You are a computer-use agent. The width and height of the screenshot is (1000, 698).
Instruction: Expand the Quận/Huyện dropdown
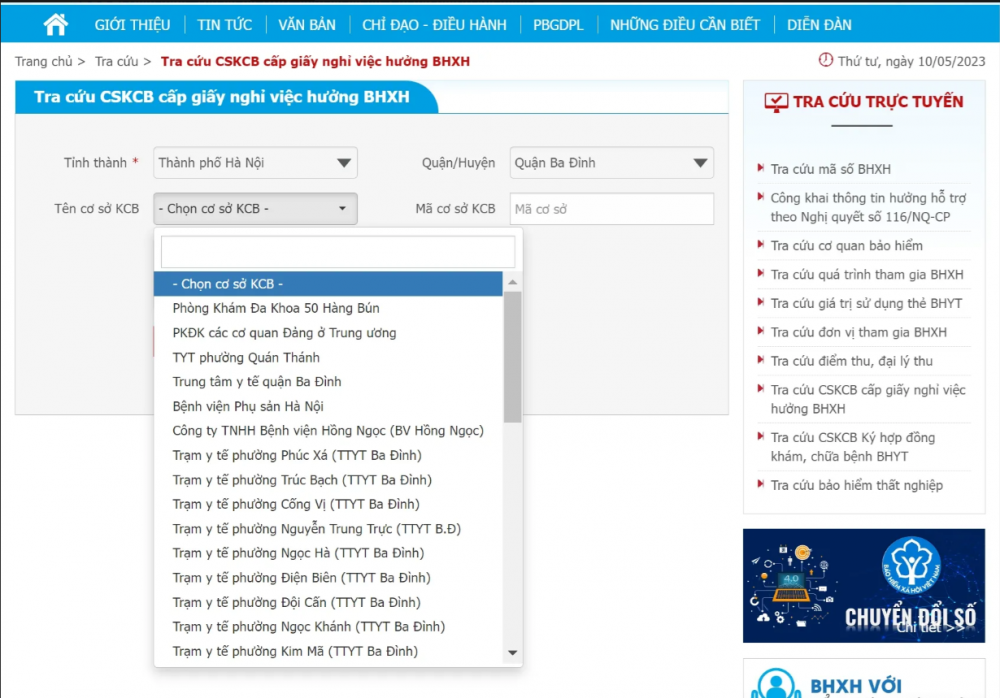[612, 163]
